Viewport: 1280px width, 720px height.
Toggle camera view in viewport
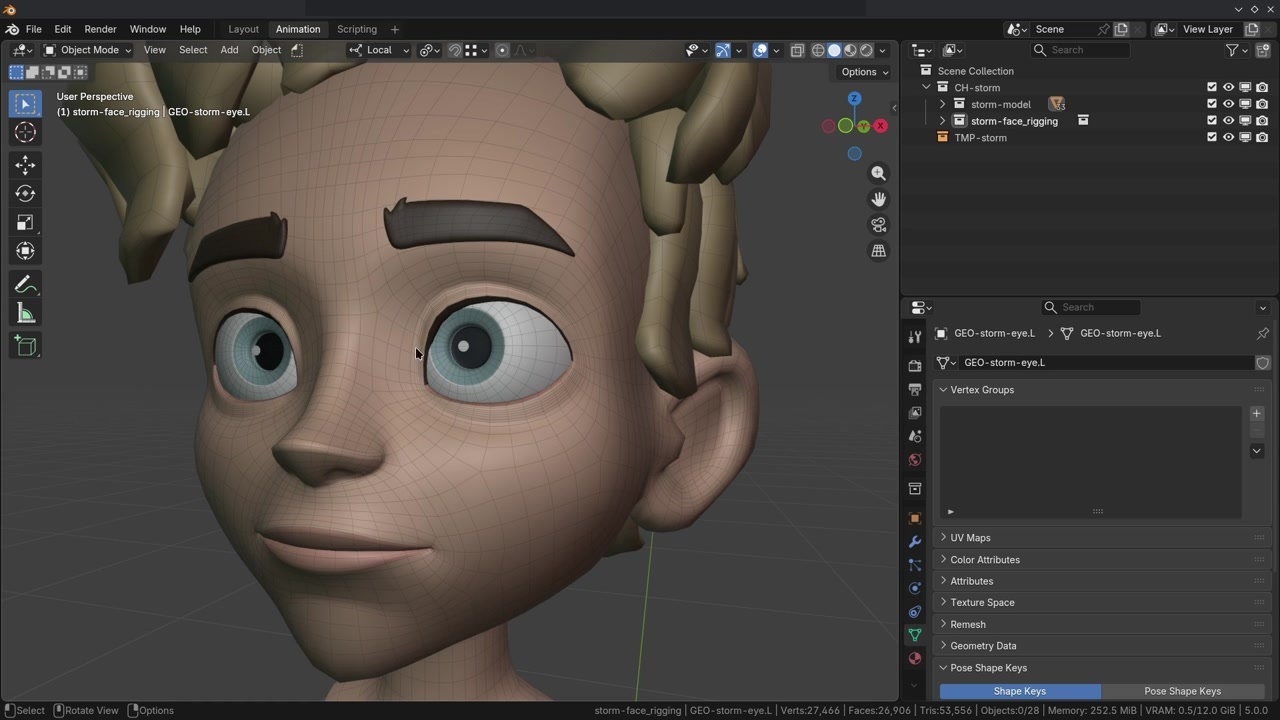tap(878, 225)
